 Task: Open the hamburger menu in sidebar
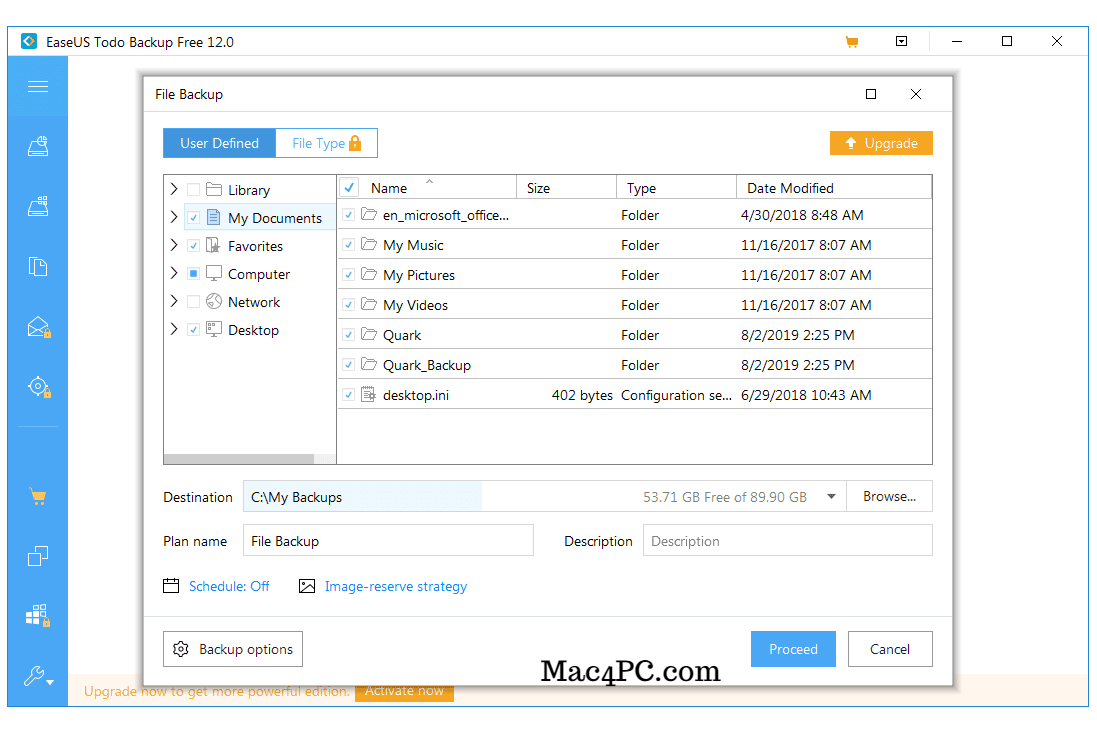click(38, 87)
